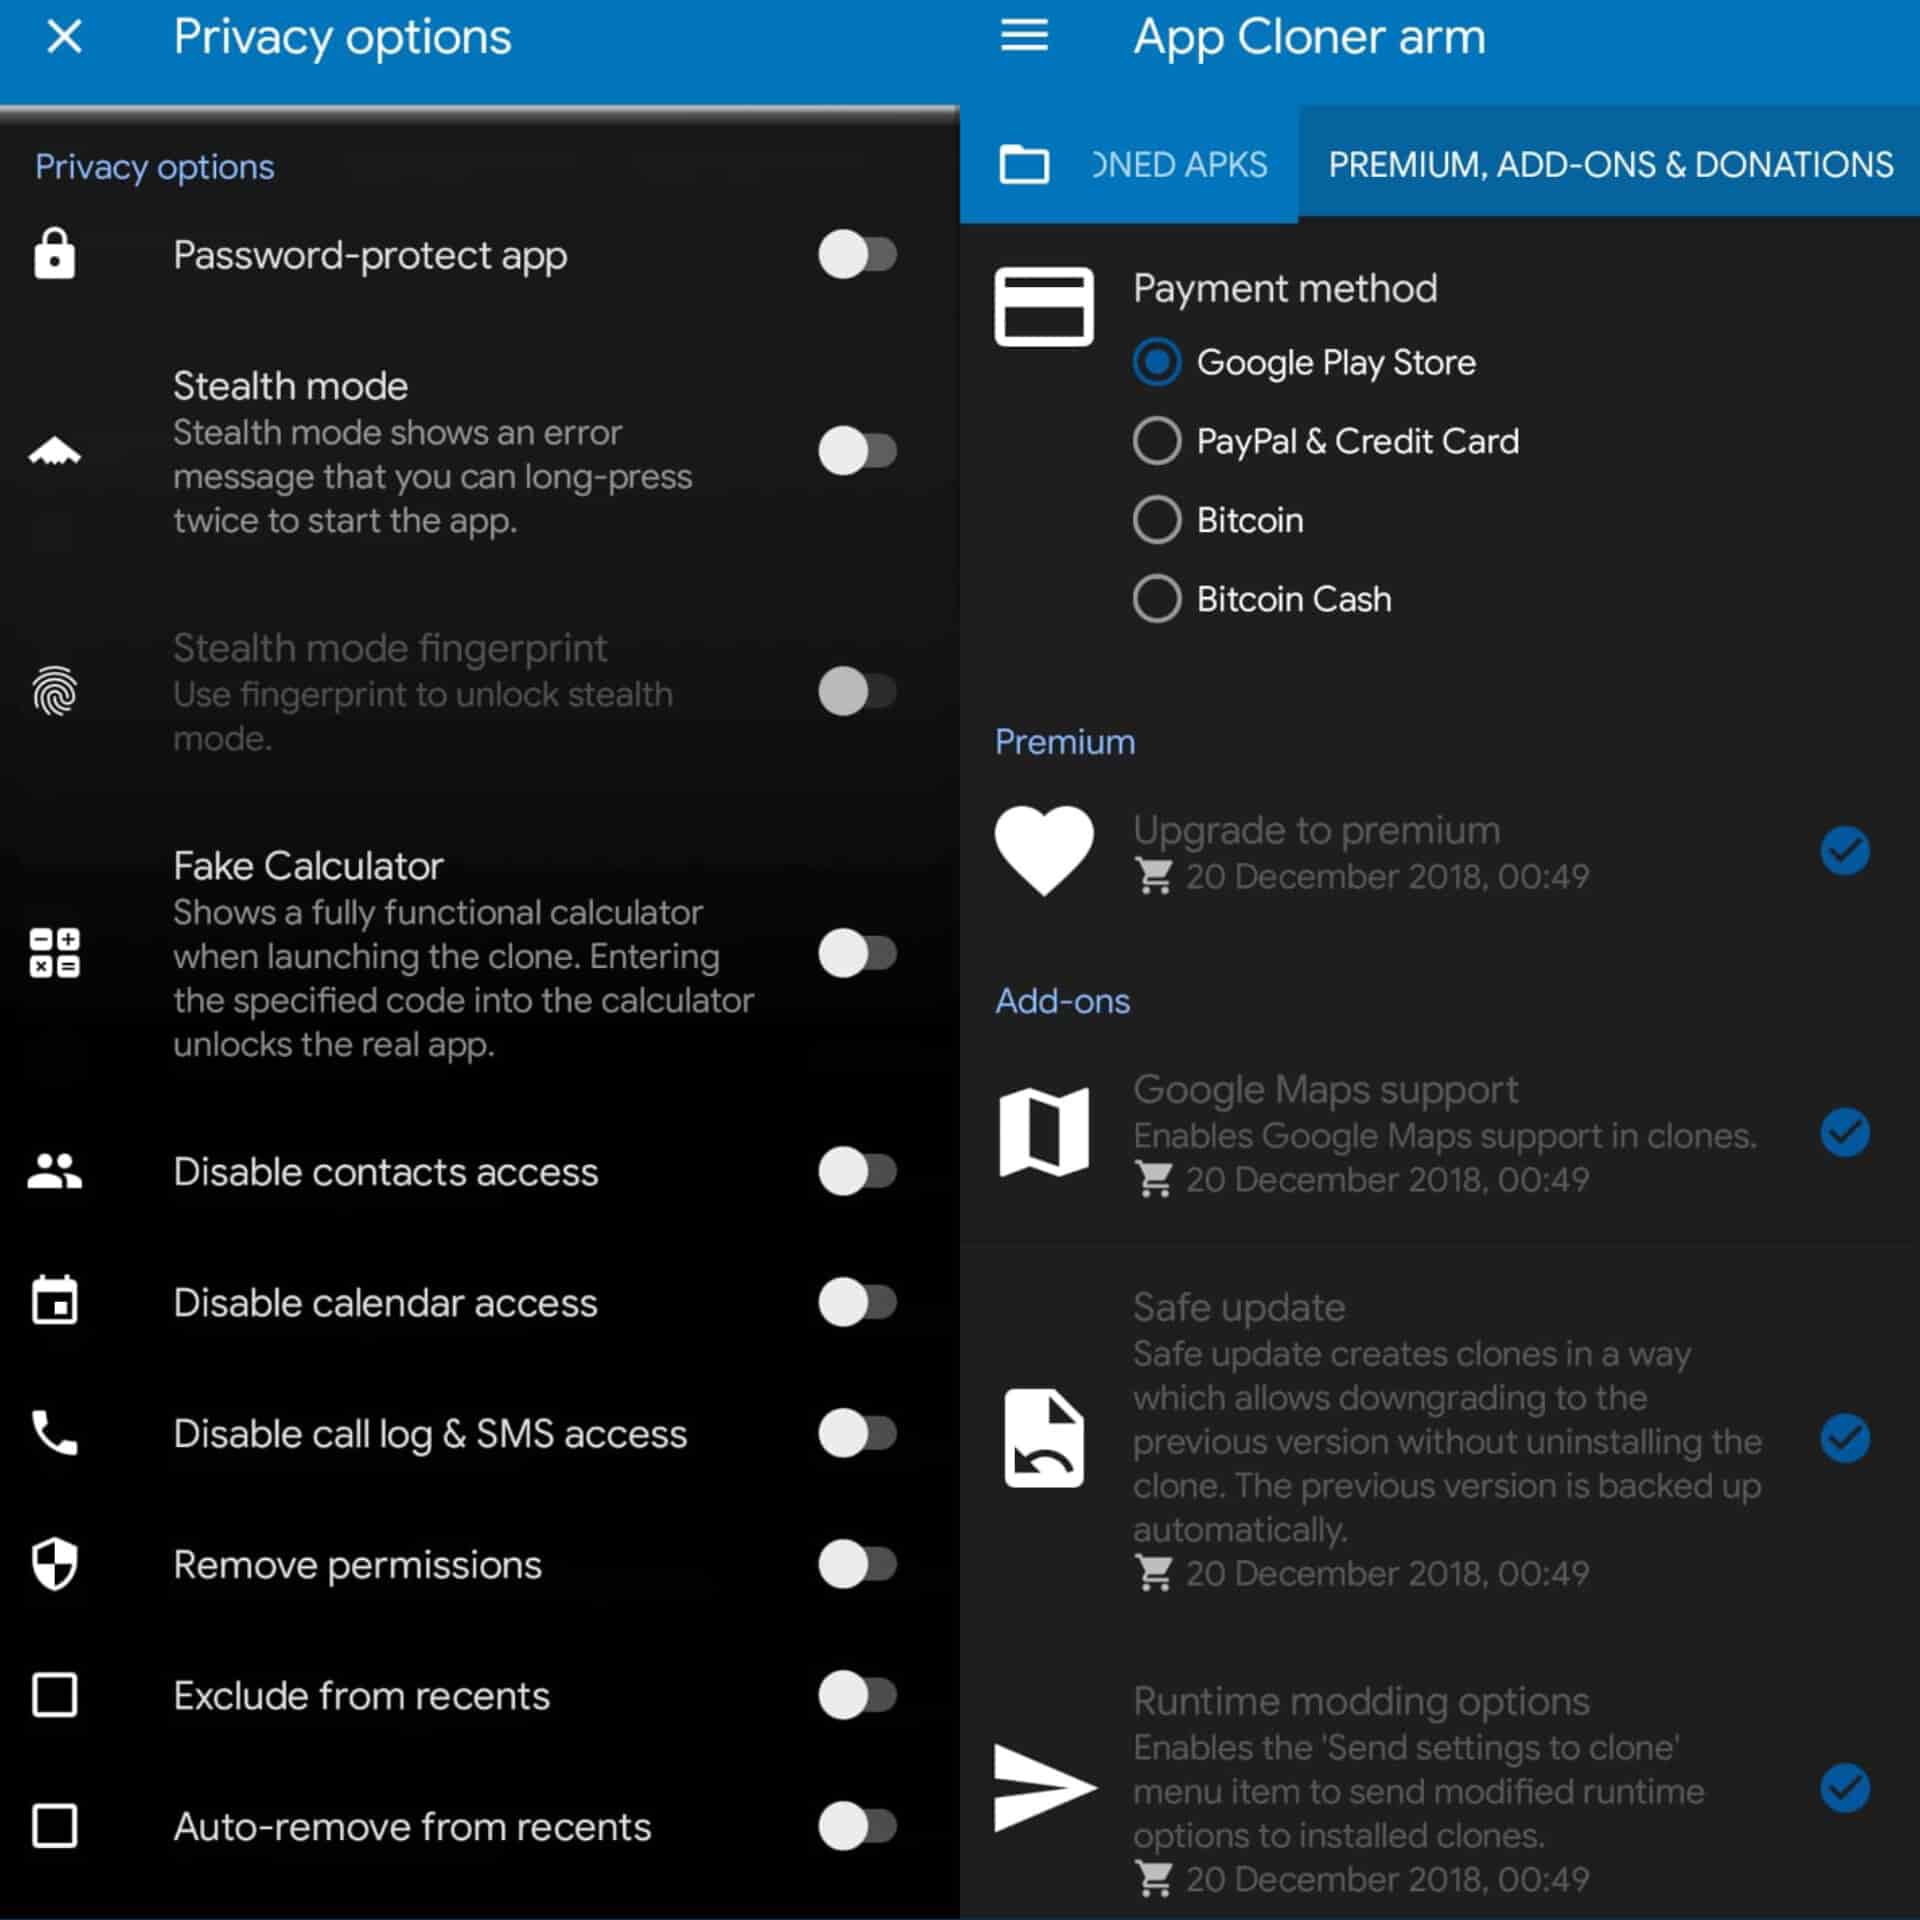Toggle Stealth mode fingerprint switch
The image size is (1920, 1920).
click(857, 691)
